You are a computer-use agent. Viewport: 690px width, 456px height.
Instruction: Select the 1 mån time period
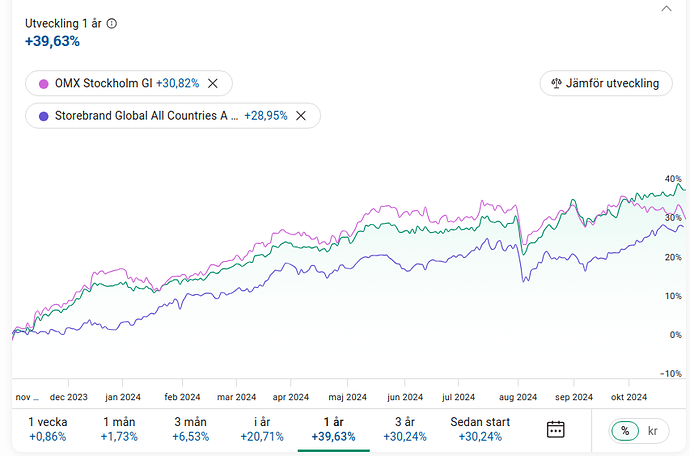coord(119,429)
